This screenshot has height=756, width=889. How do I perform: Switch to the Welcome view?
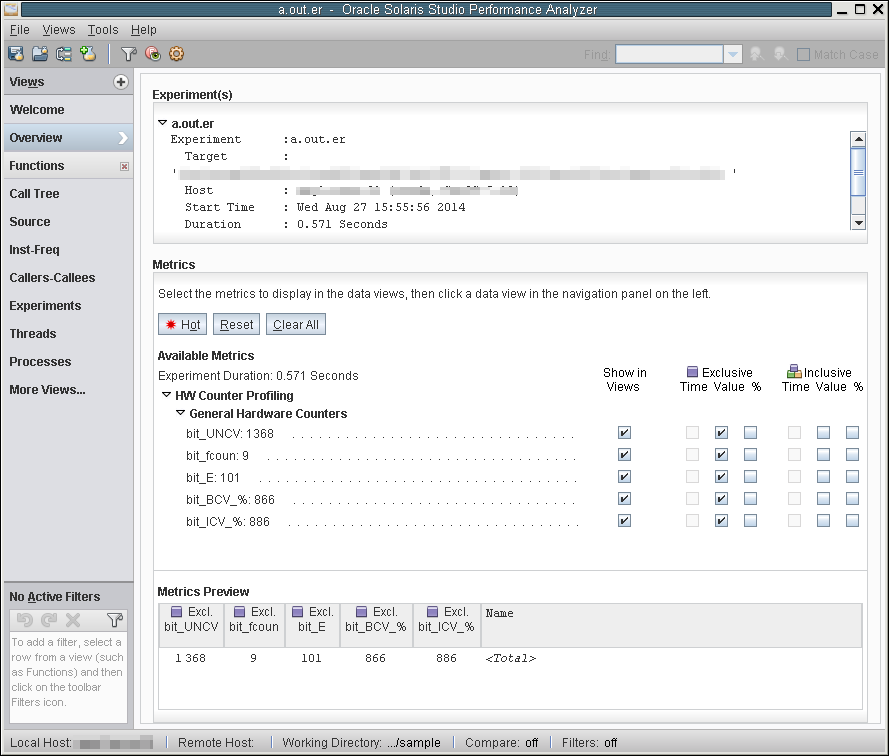point(68,110)
